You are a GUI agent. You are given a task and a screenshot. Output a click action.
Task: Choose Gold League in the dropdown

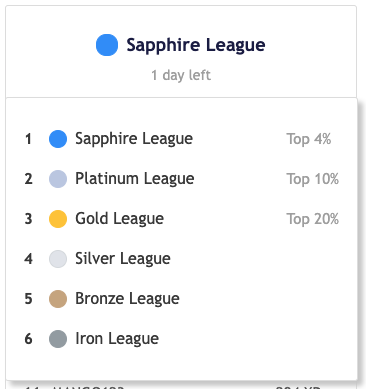click(182, 219)
